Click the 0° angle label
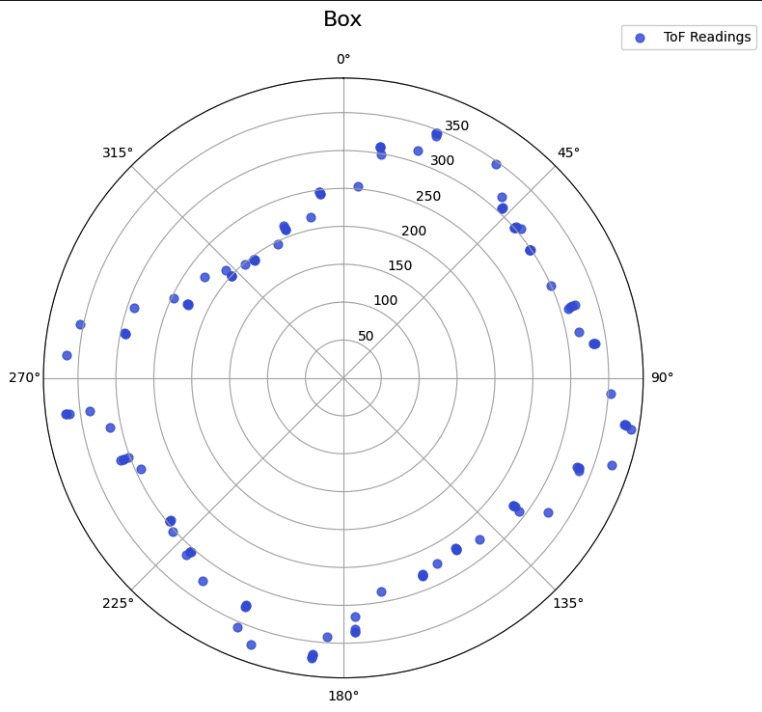This screenshot has width=762, height=712. point(344,59)
